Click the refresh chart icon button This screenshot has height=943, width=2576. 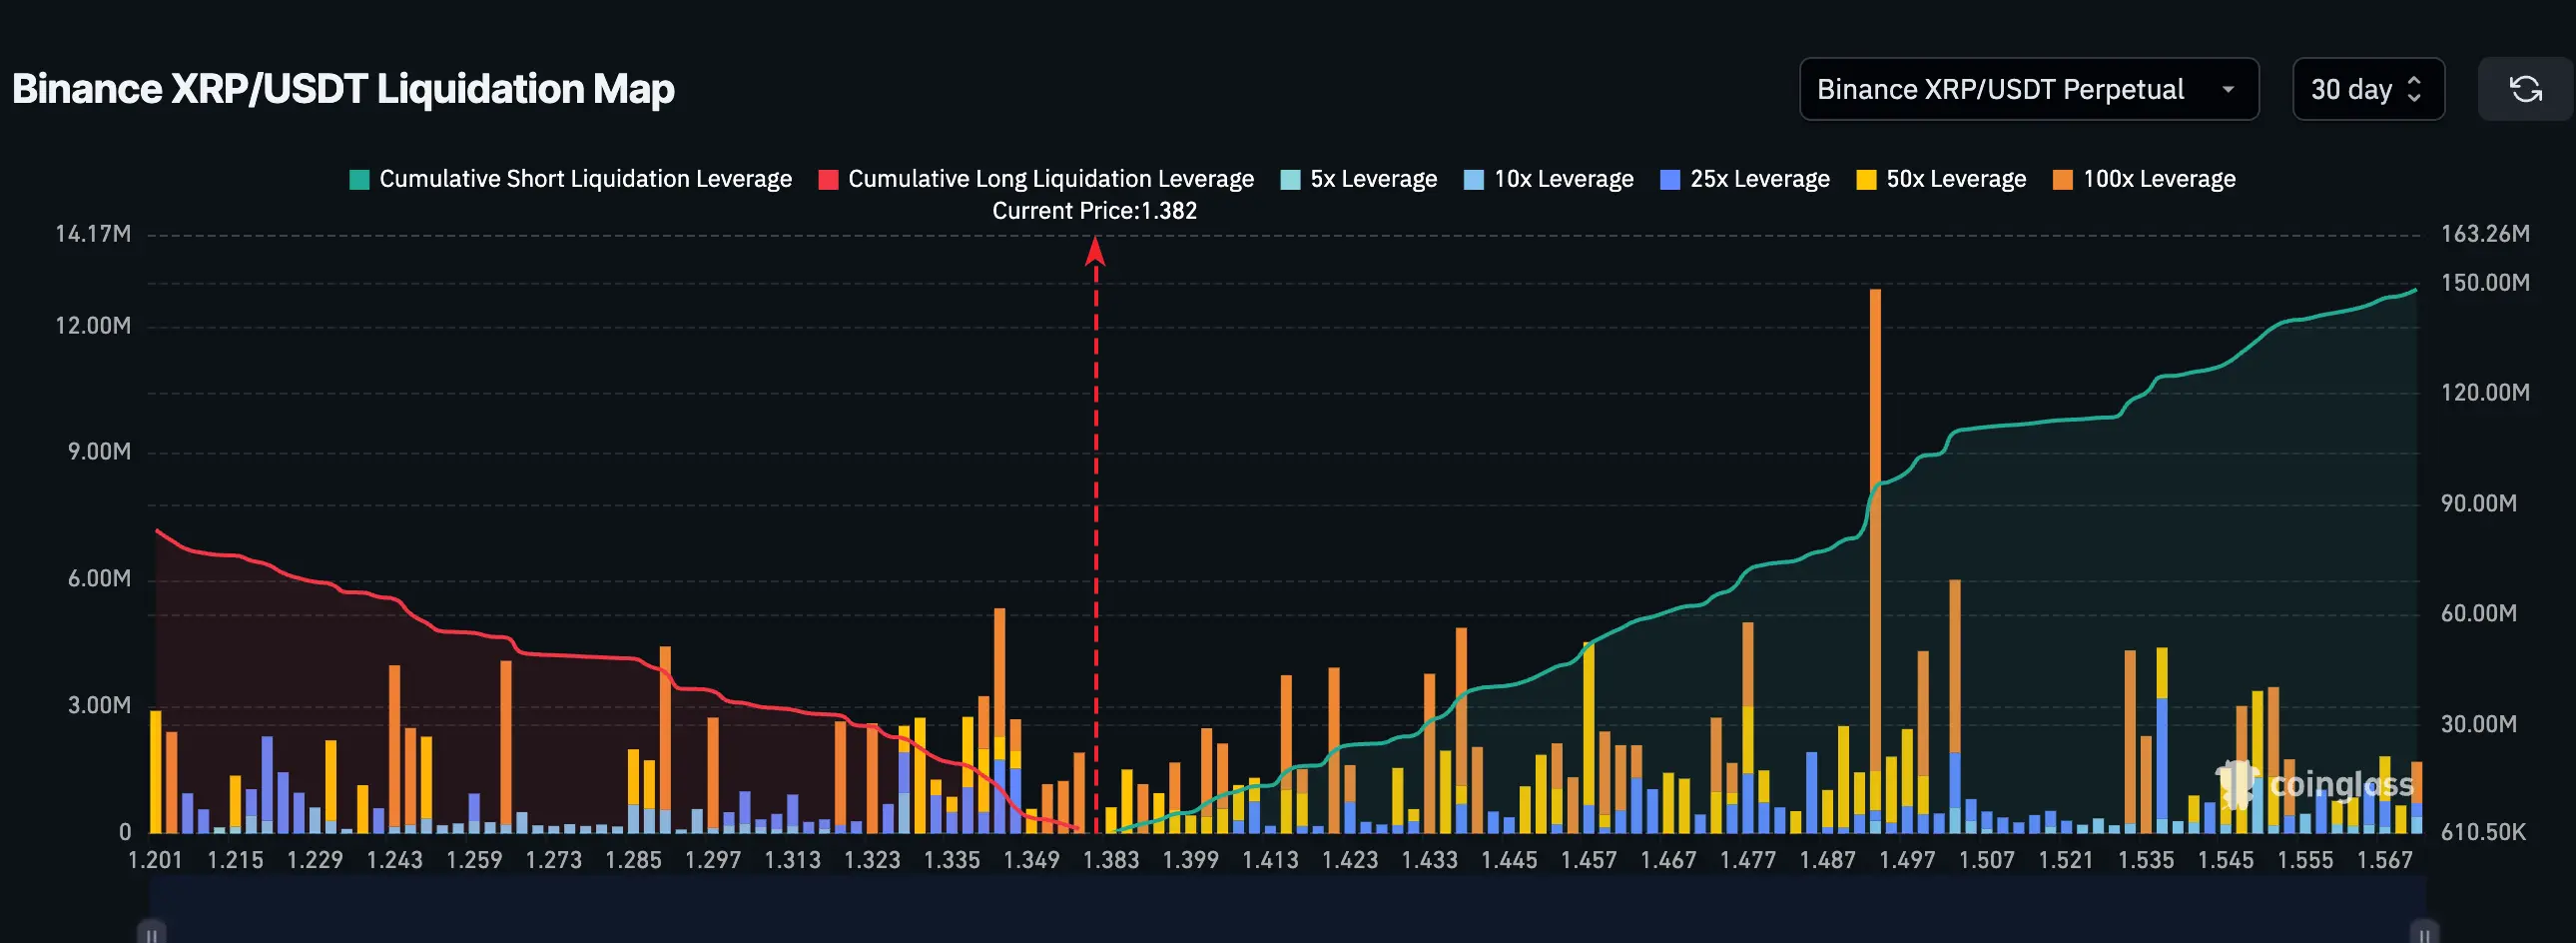pyautogui.click(x=2525, y=90)
